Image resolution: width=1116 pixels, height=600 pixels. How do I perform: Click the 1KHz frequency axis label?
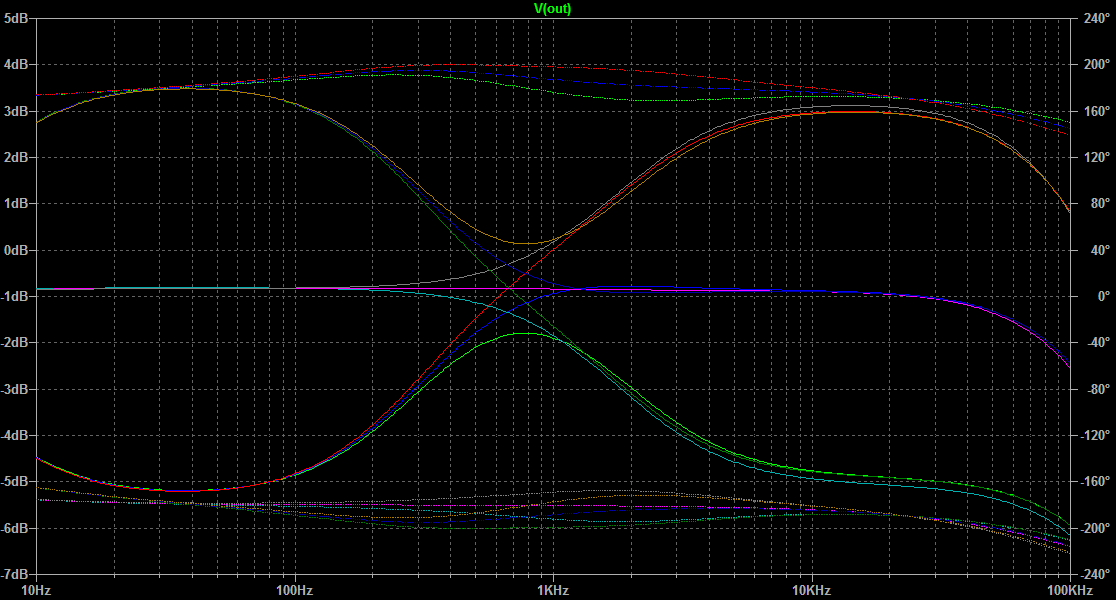(553, 591)
